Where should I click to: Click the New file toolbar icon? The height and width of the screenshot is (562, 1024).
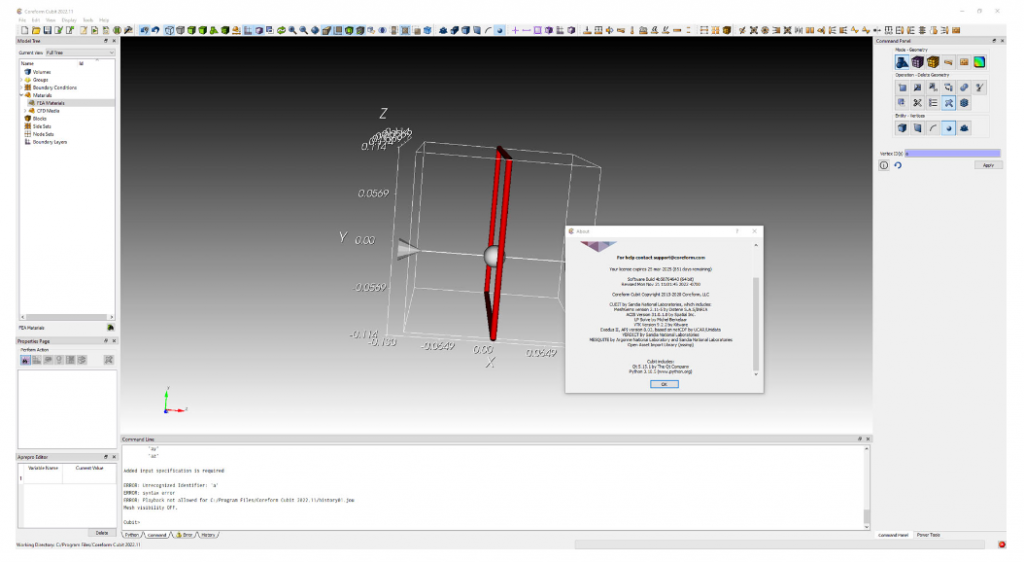click(24, 30)
